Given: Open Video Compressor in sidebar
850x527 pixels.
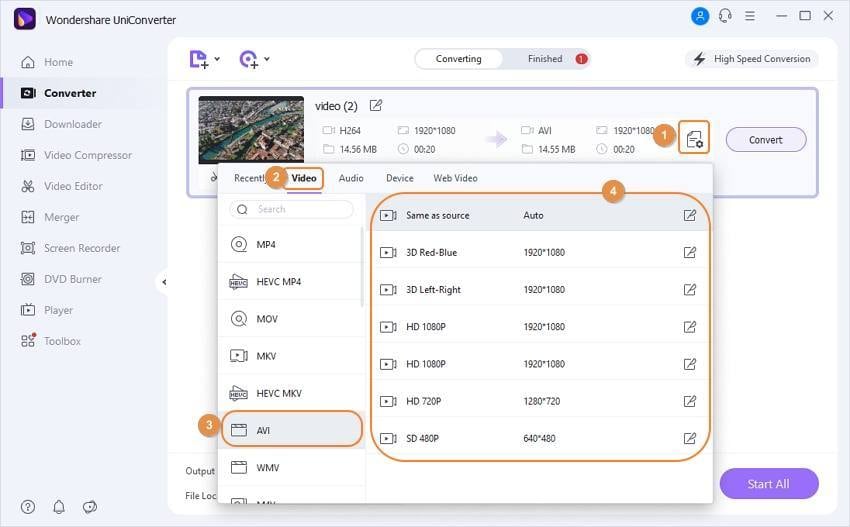Looking at the screenshot, I should point(76,155).
